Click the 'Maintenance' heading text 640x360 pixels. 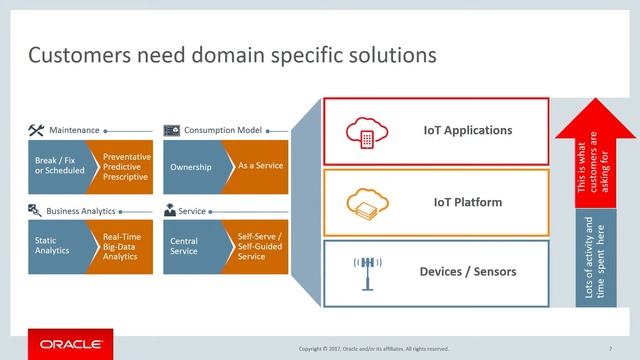[74, 130]
